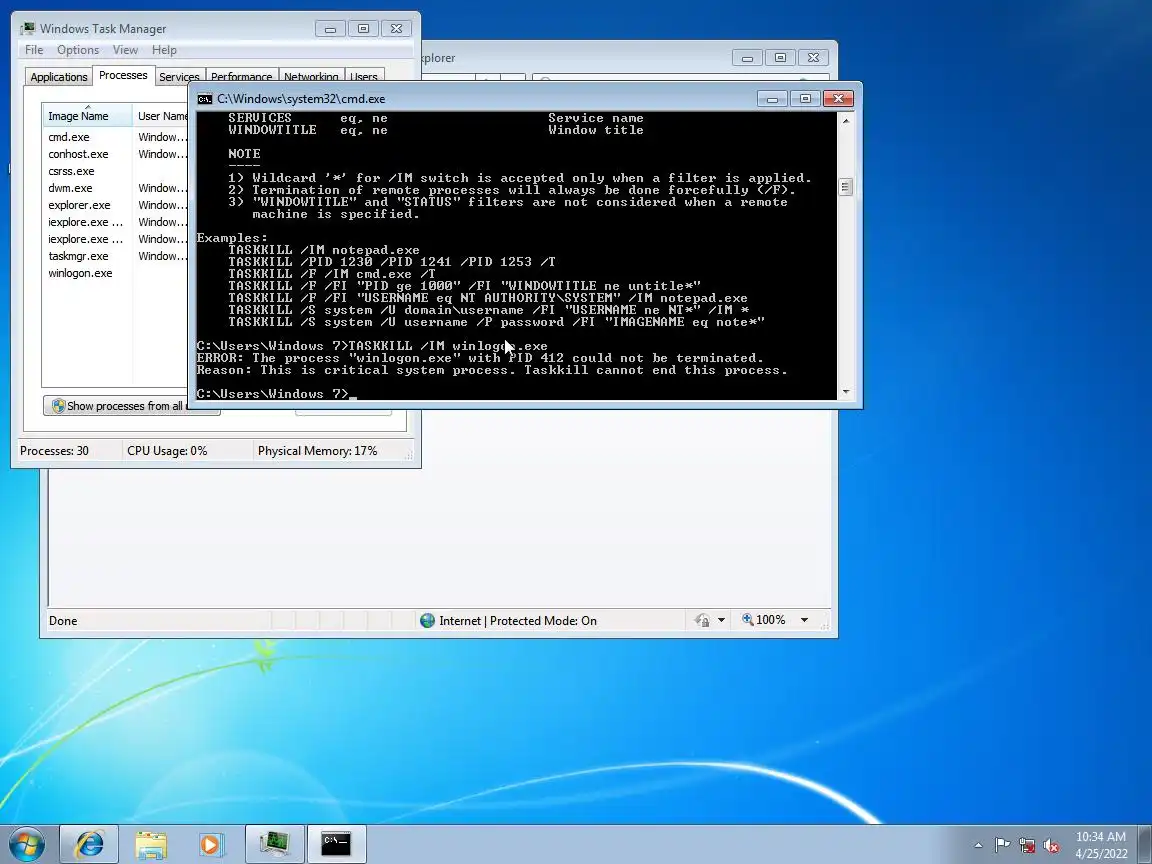Switch to the Performance tab
Viewport: 1152px width, 864px height.
[x=241, y=77]
